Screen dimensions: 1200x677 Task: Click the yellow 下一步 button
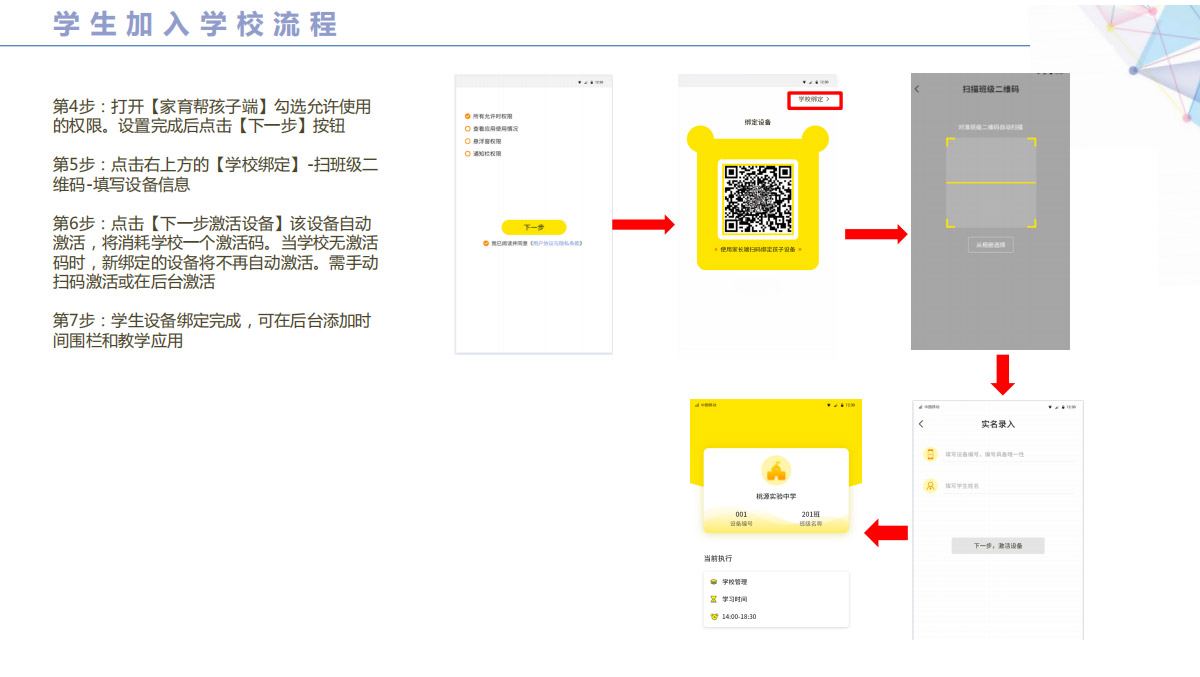click(x=534, y=227)
